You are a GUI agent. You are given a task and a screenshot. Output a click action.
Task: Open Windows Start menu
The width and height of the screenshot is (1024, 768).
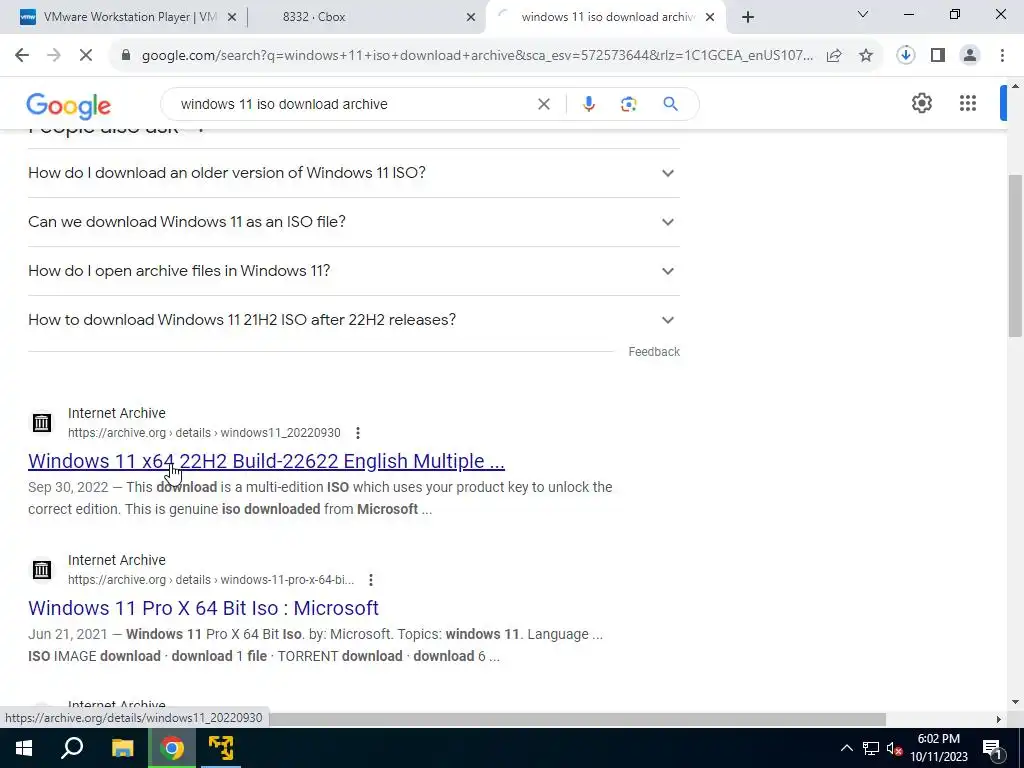pos(24,748)
